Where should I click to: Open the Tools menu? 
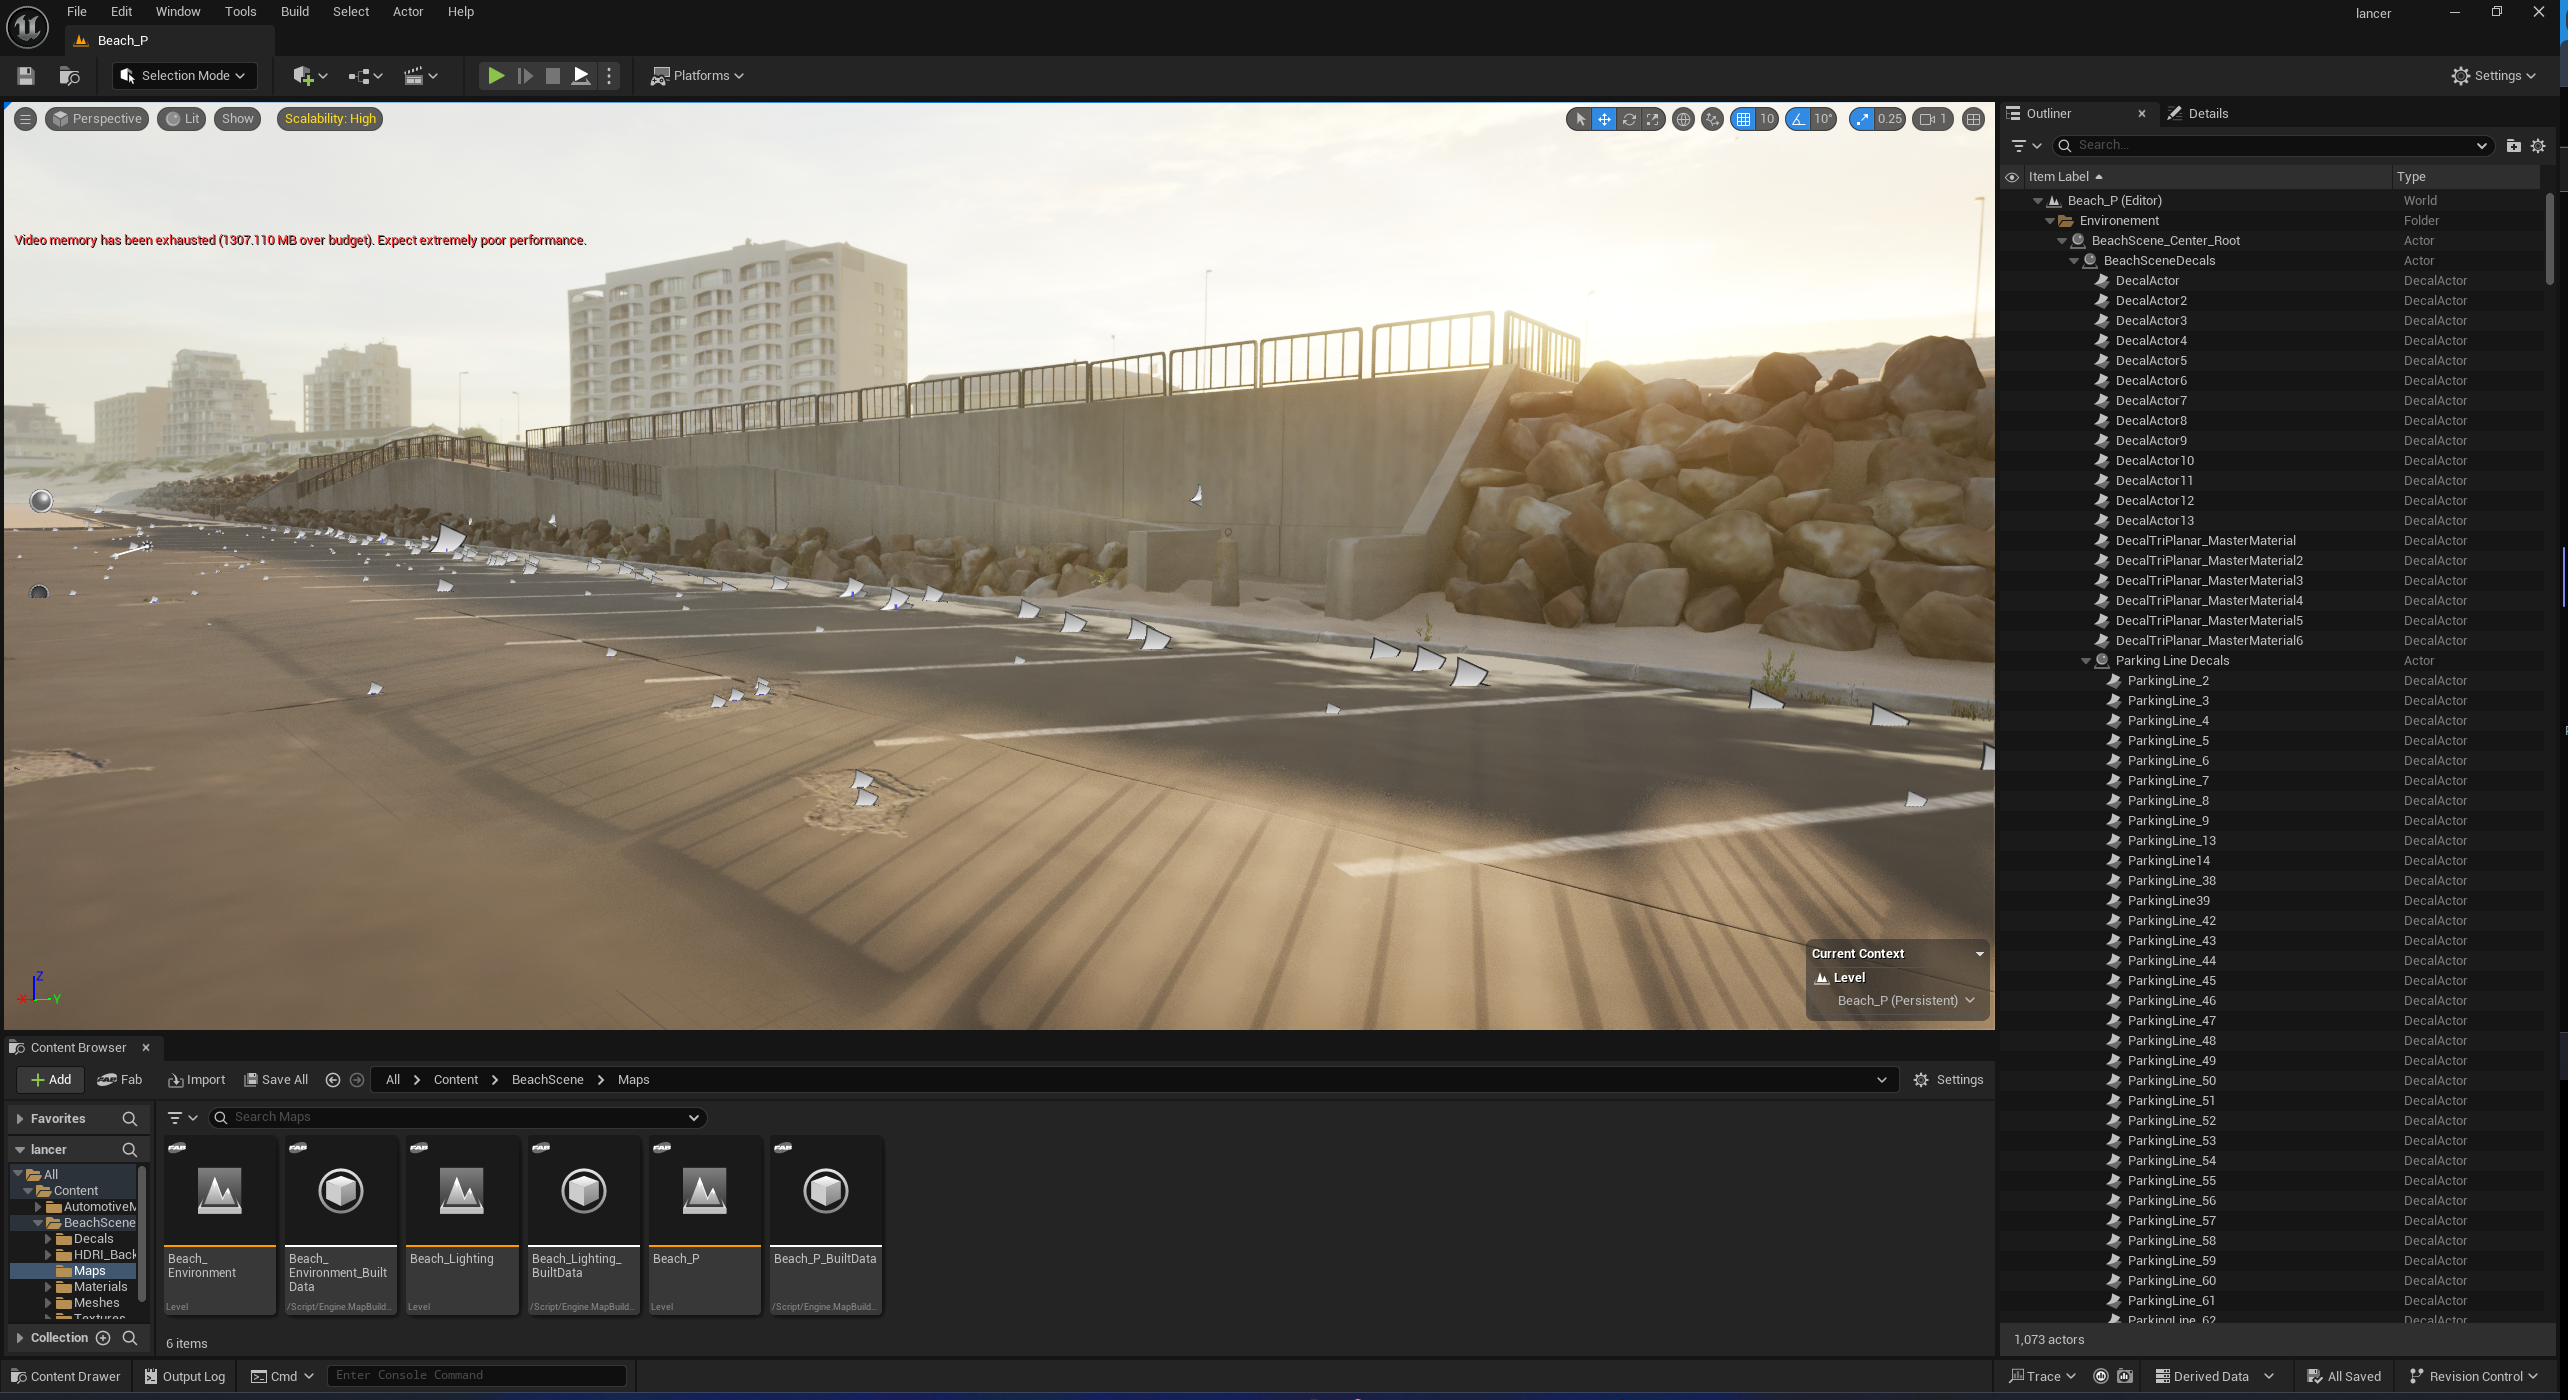coord(240,12)
